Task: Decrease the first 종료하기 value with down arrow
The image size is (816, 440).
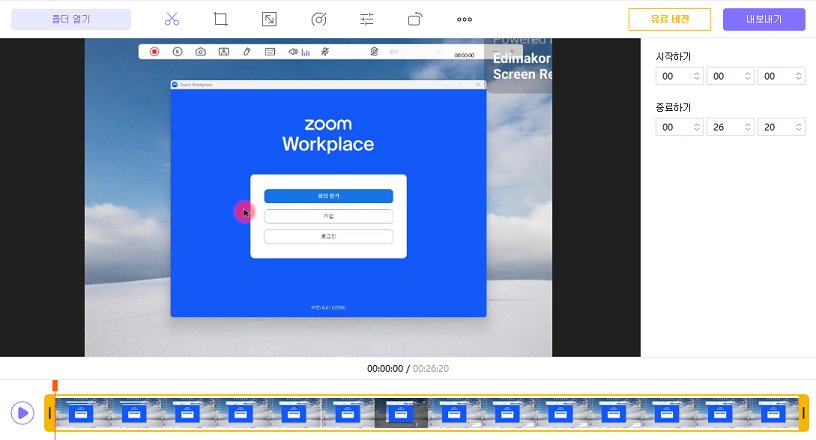Action: point(696,130)
